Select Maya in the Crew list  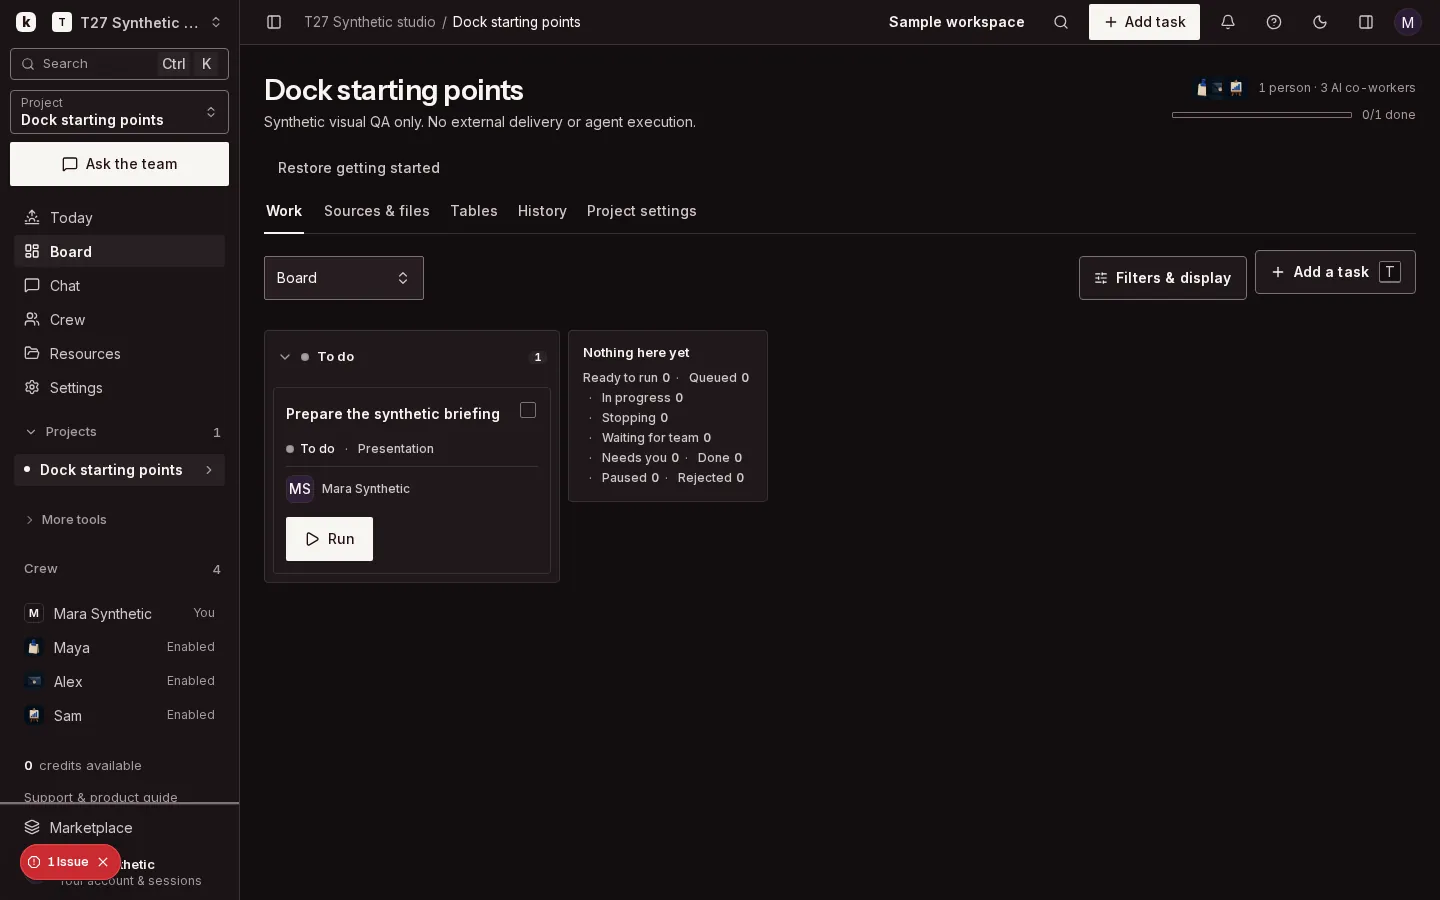119,648
